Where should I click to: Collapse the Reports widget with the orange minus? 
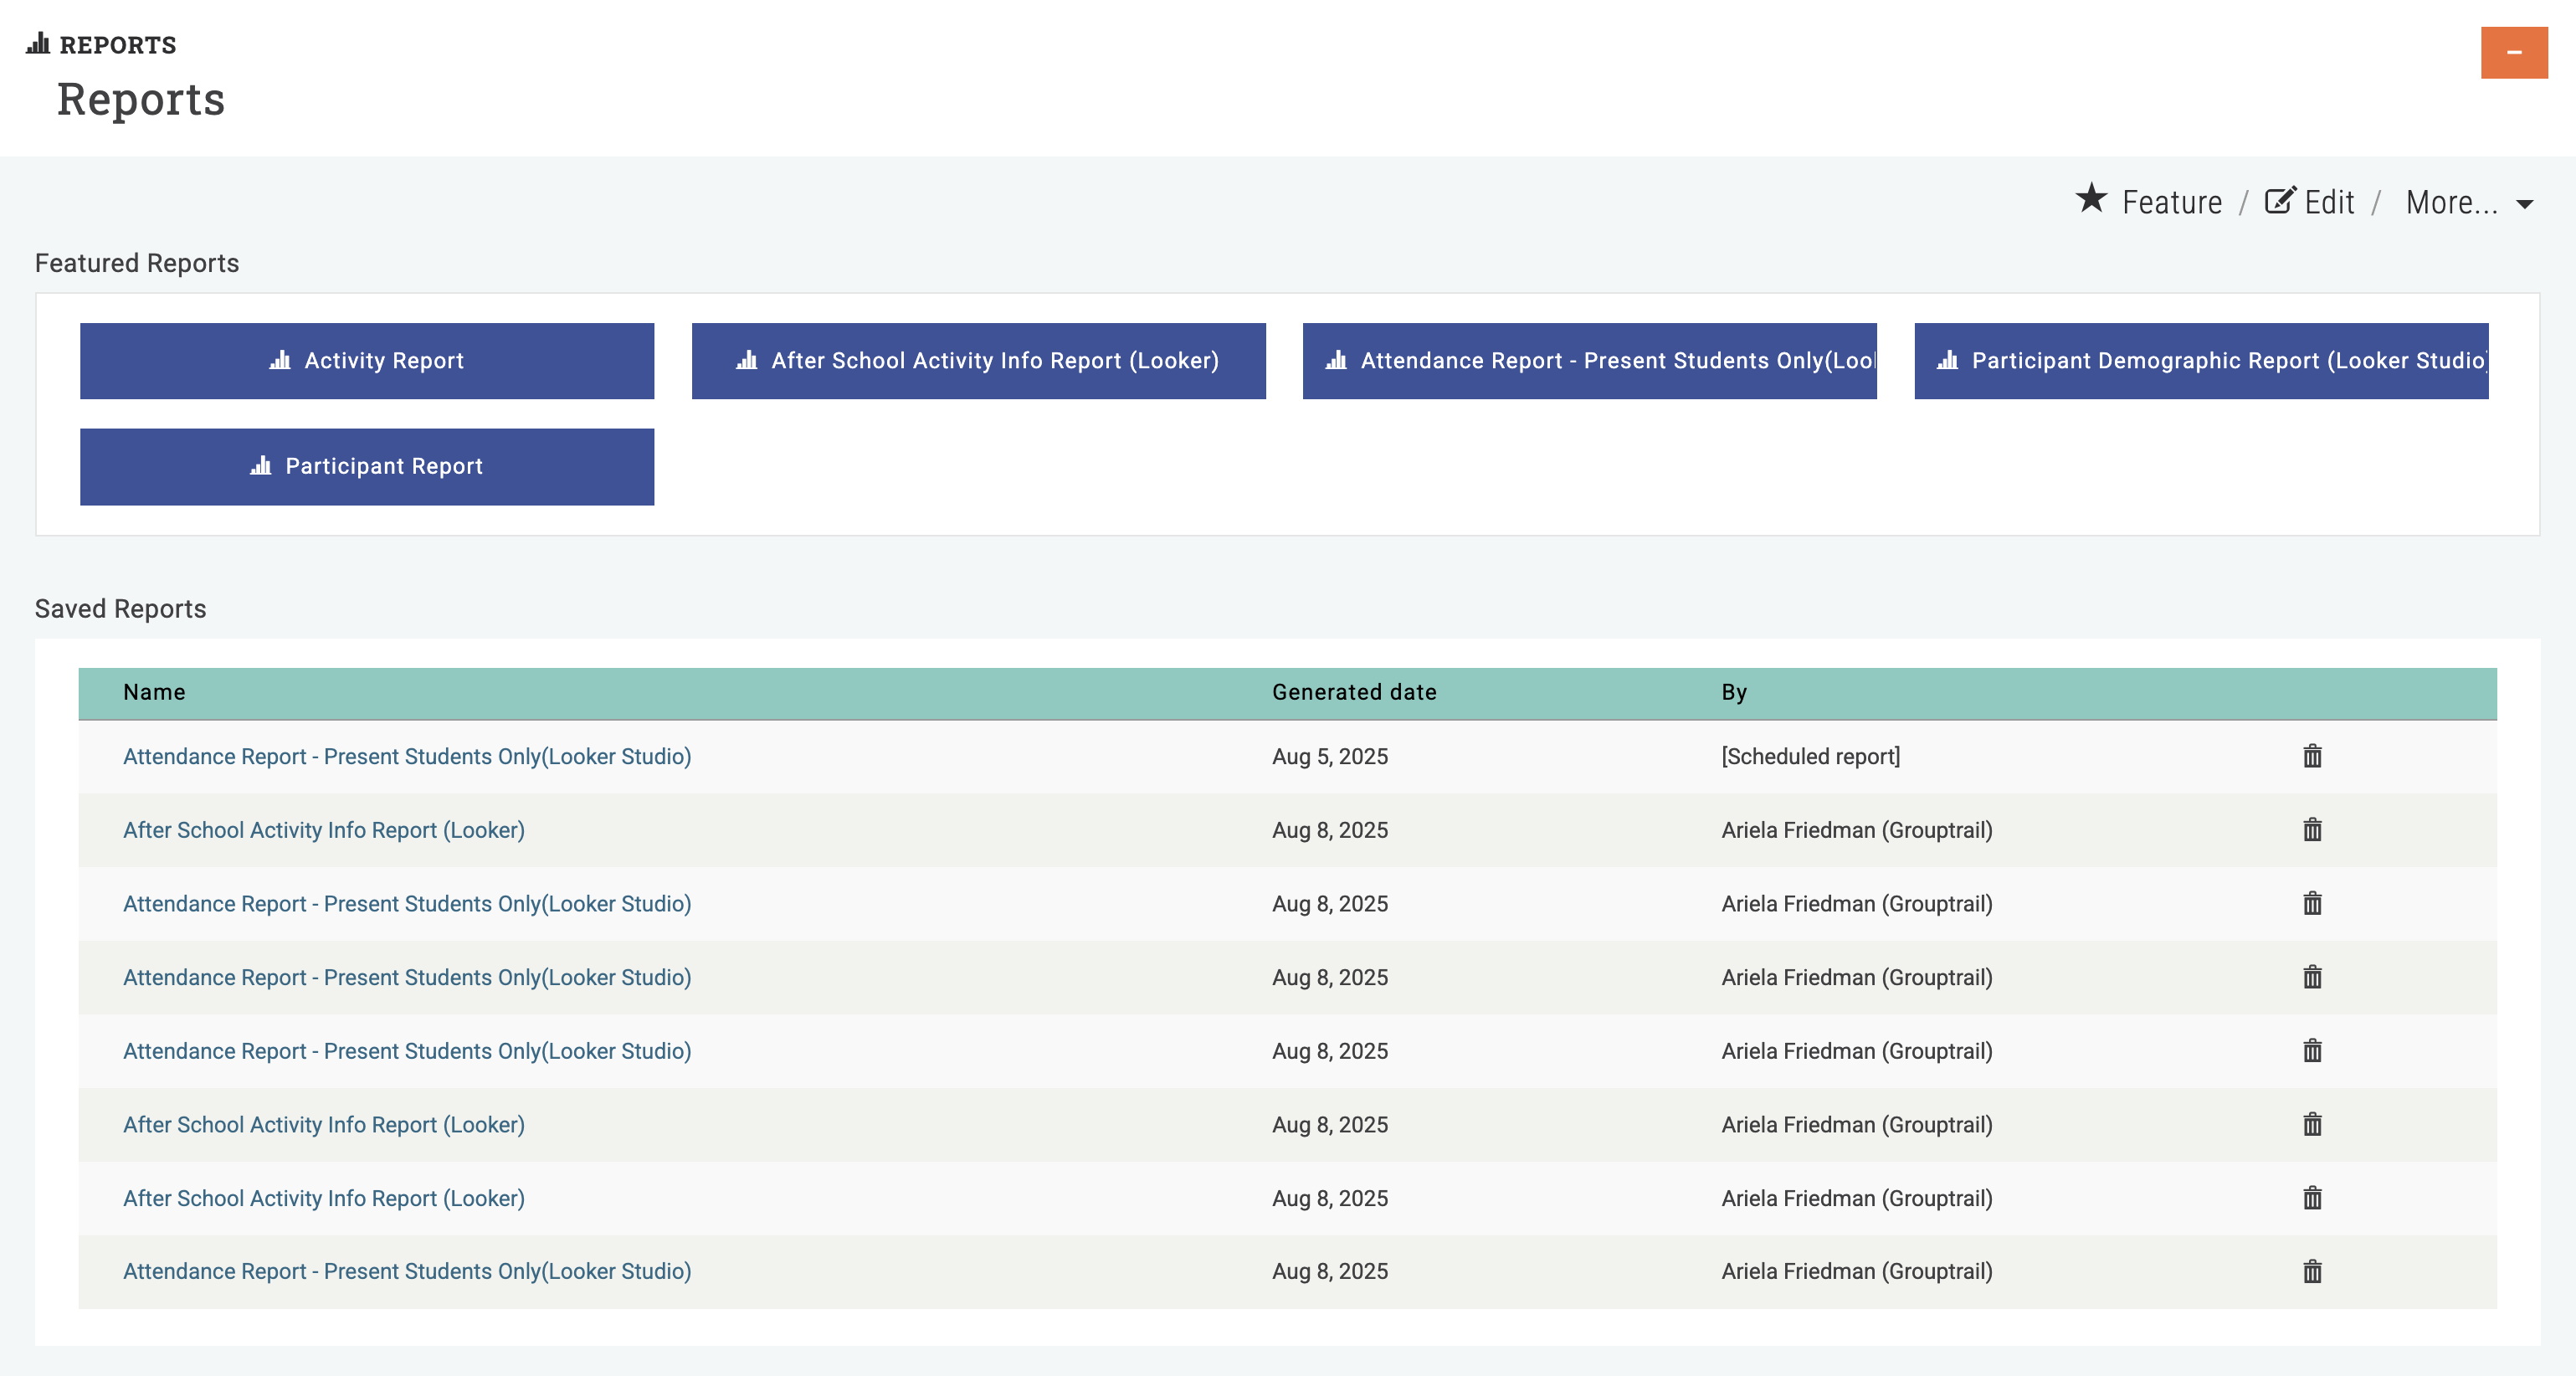(2513, 53)
